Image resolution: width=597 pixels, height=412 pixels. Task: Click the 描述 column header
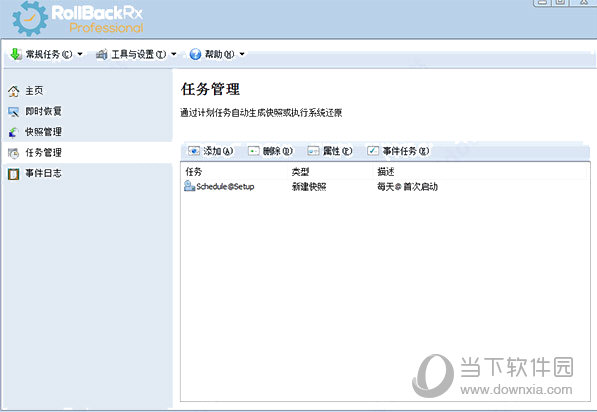click(x=386, y=172)
